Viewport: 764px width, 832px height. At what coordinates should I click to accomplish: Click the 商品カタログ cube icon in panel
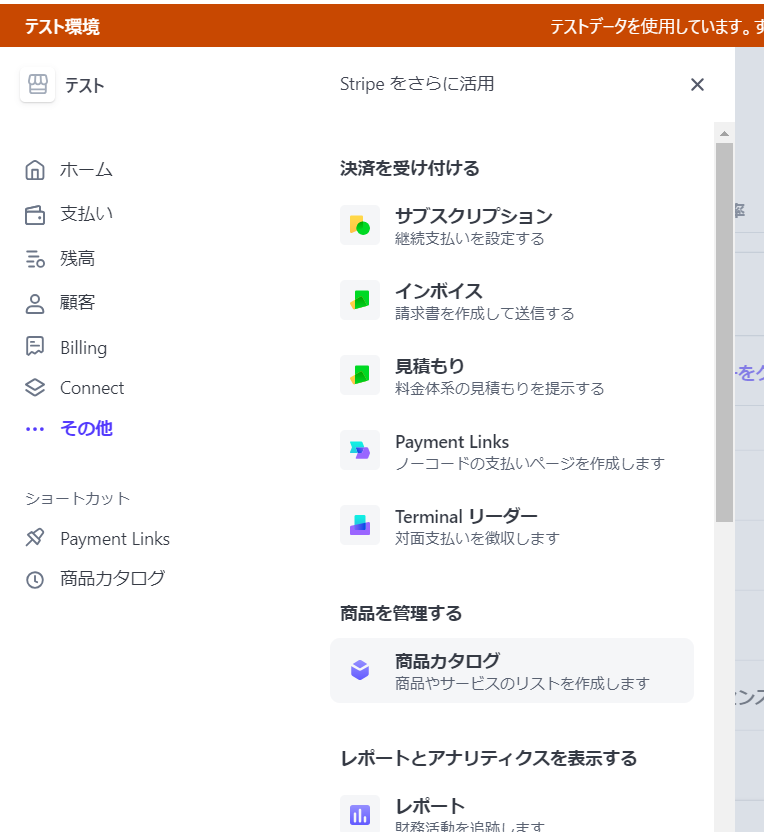[360, 670]
